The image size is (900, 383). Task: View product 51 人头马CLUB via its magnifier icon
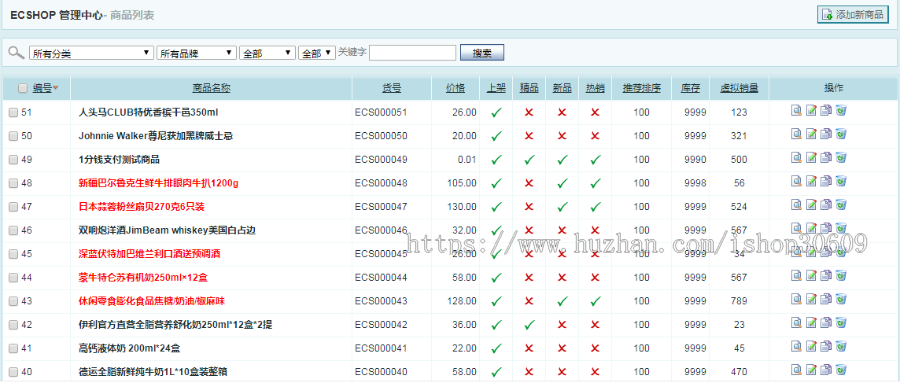(797, 110)
